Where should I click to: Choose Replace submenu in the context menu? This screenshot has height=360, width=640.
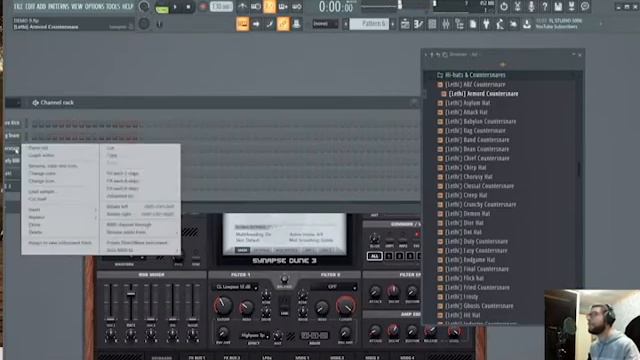37,218
